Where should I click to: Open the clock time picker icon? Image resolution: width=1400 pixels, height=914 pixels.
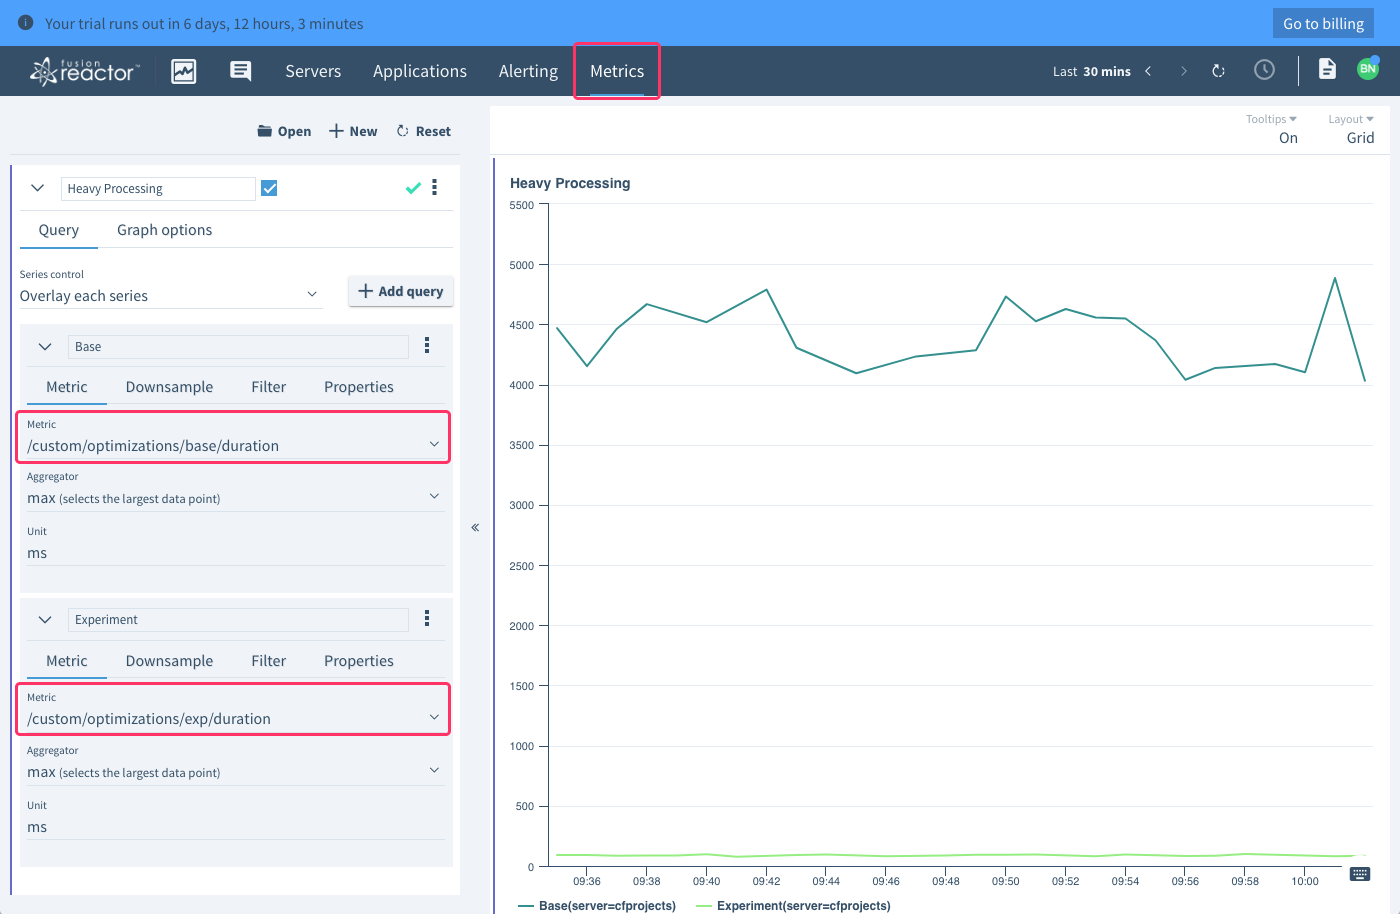[1264, 70]
